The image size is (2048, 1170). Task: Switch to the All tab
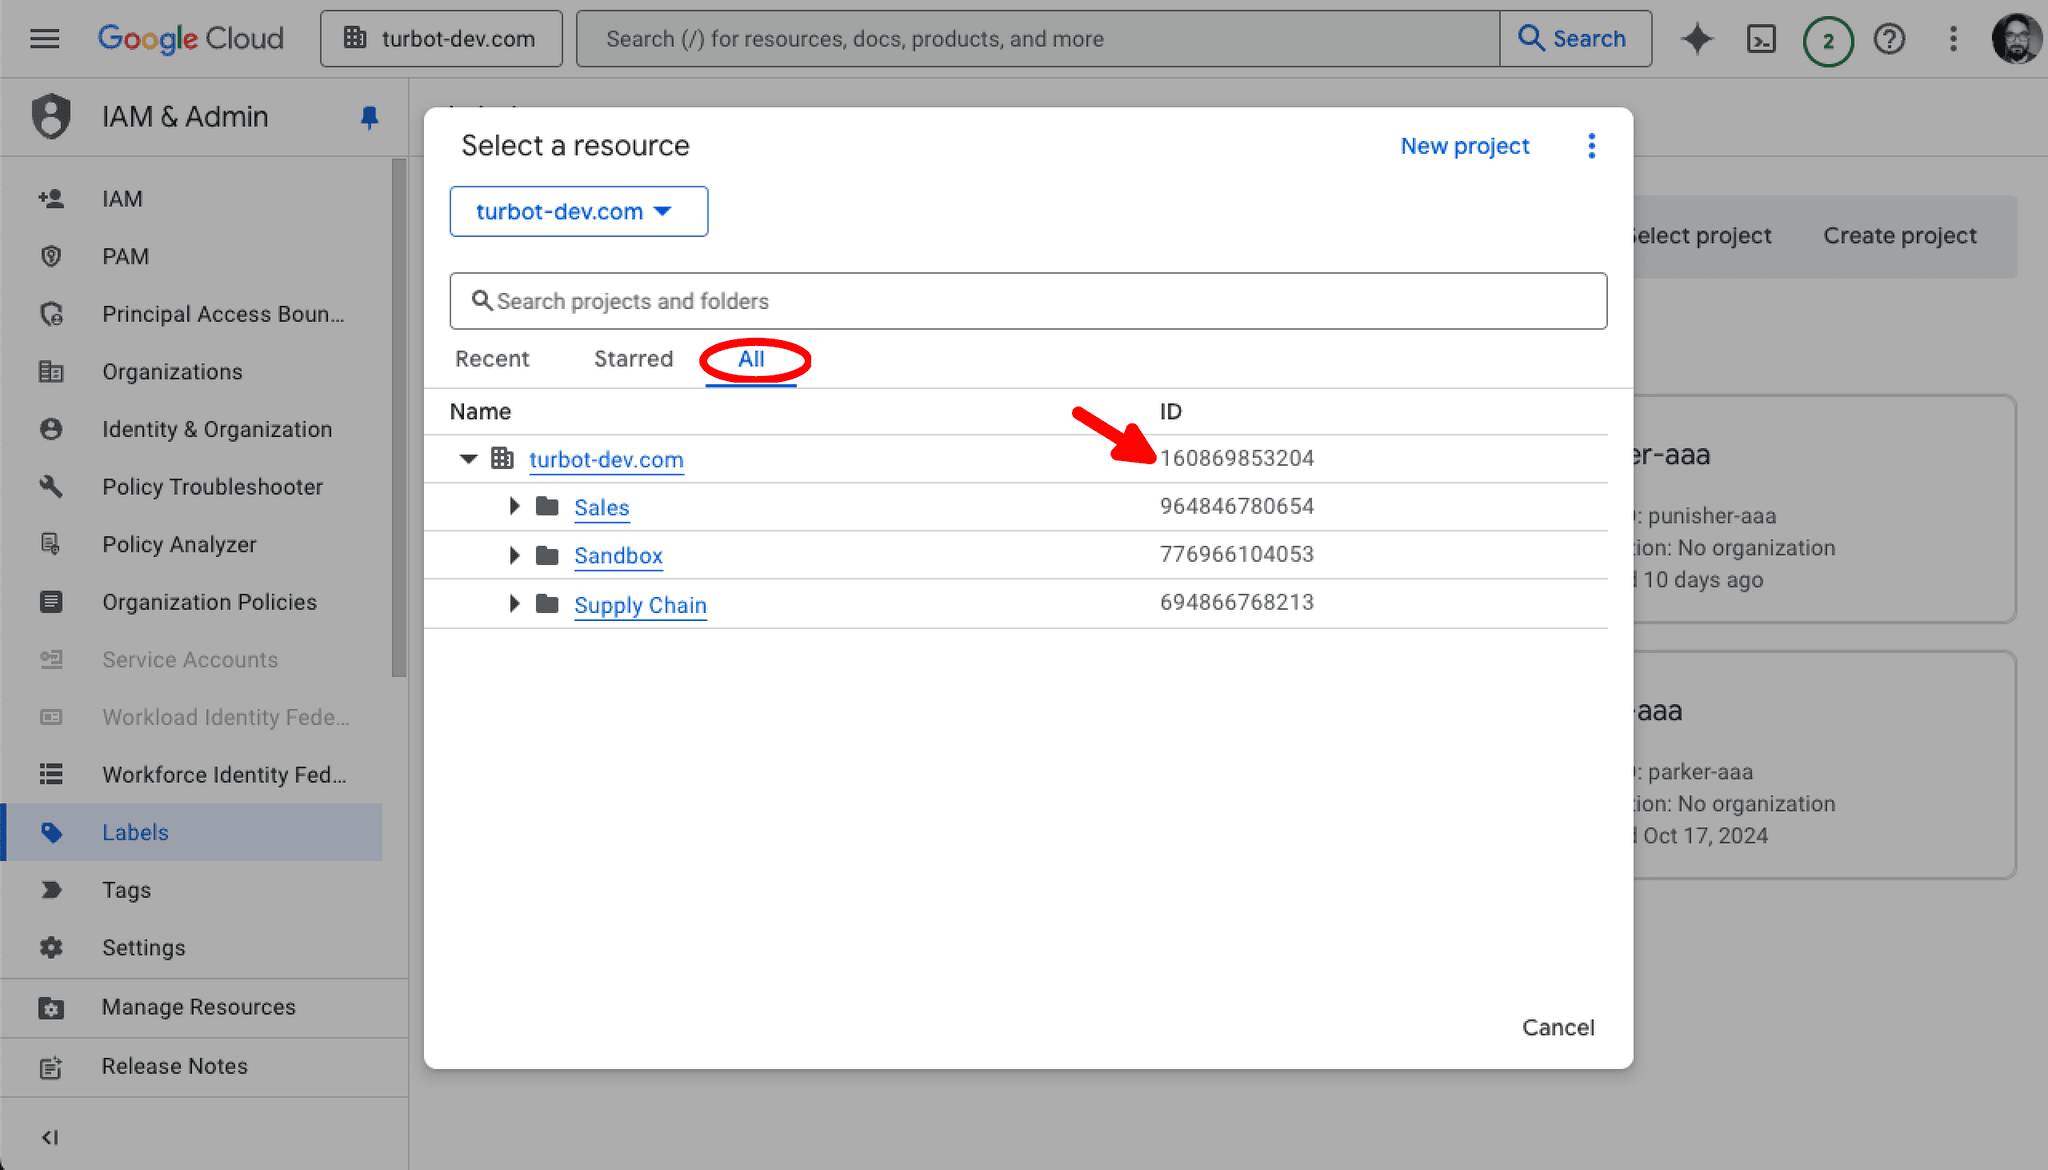pos(751,359)
